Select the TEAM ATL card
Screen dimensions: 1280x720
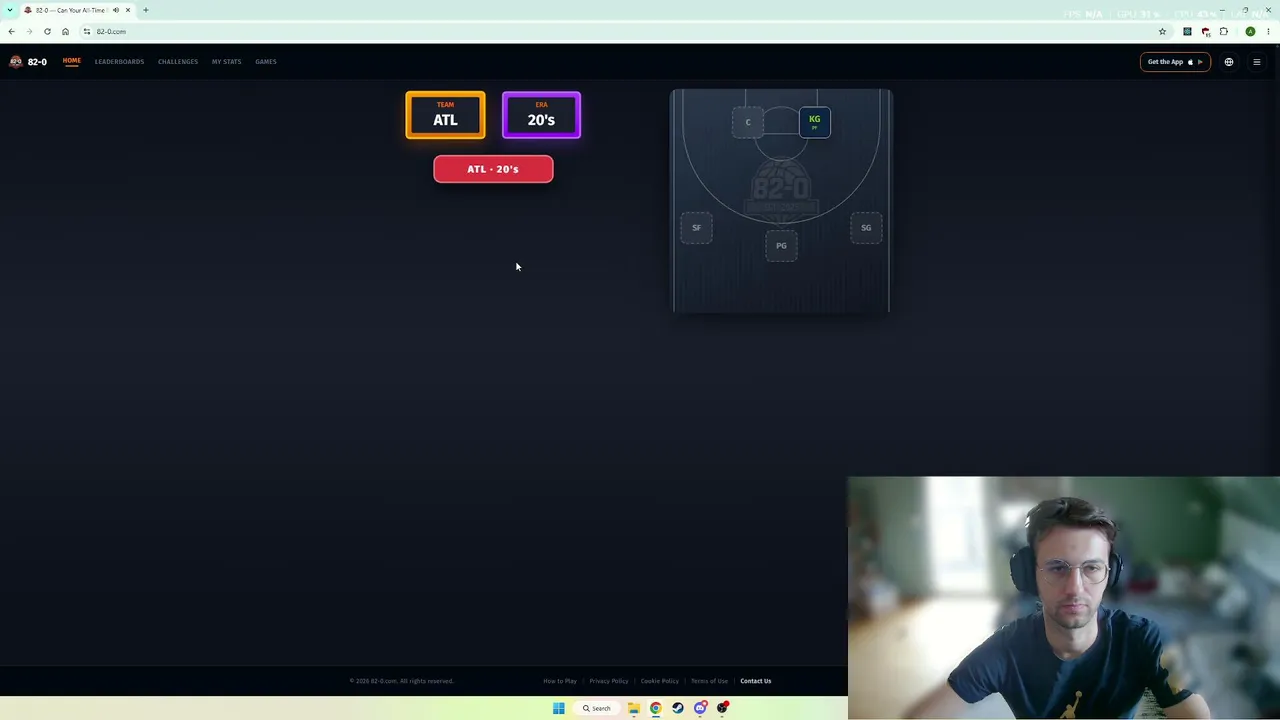coord(445,115)
